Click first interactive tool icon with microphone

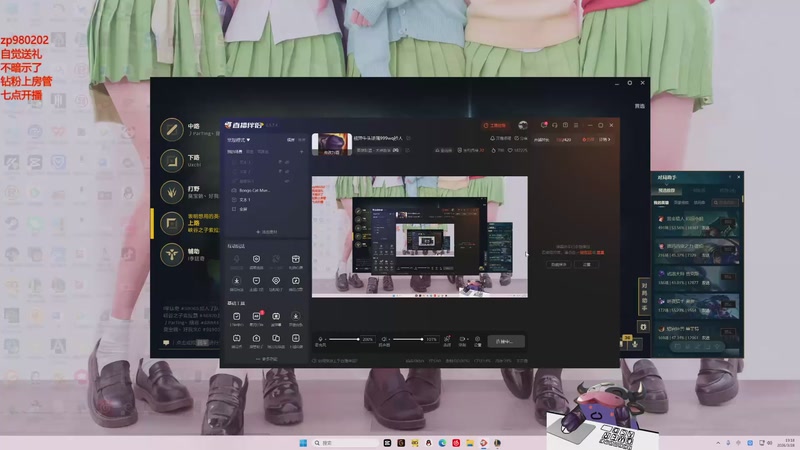236,259
